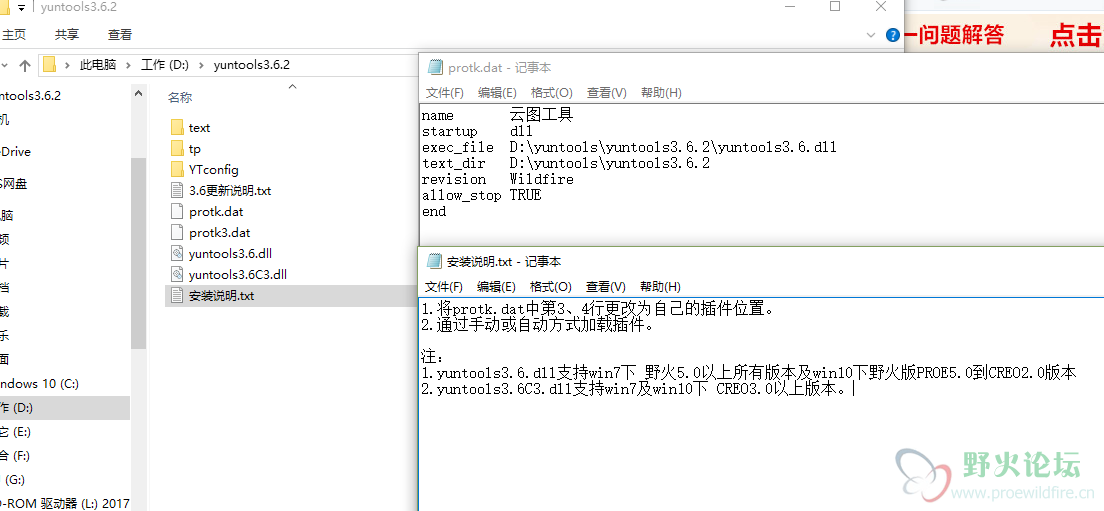Select drive (E:) in navigation pane
1104x511 pixels.
[15, 431]
